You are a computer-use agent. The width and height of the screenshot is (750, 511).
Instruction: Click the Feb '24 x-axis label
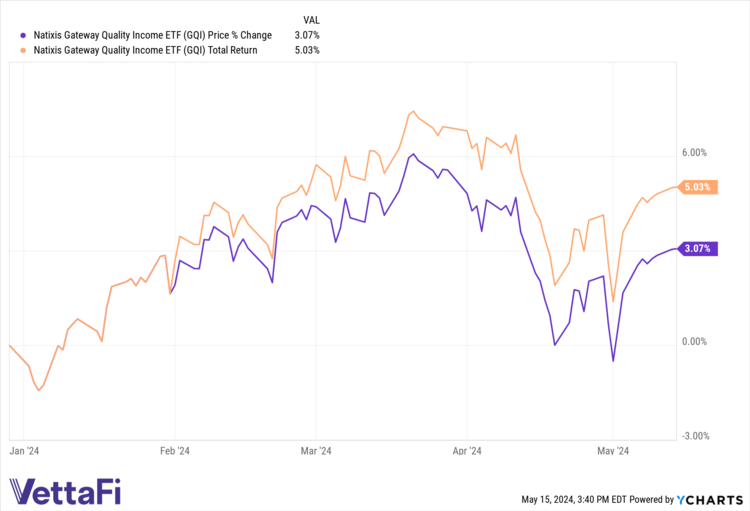[175, 451]
